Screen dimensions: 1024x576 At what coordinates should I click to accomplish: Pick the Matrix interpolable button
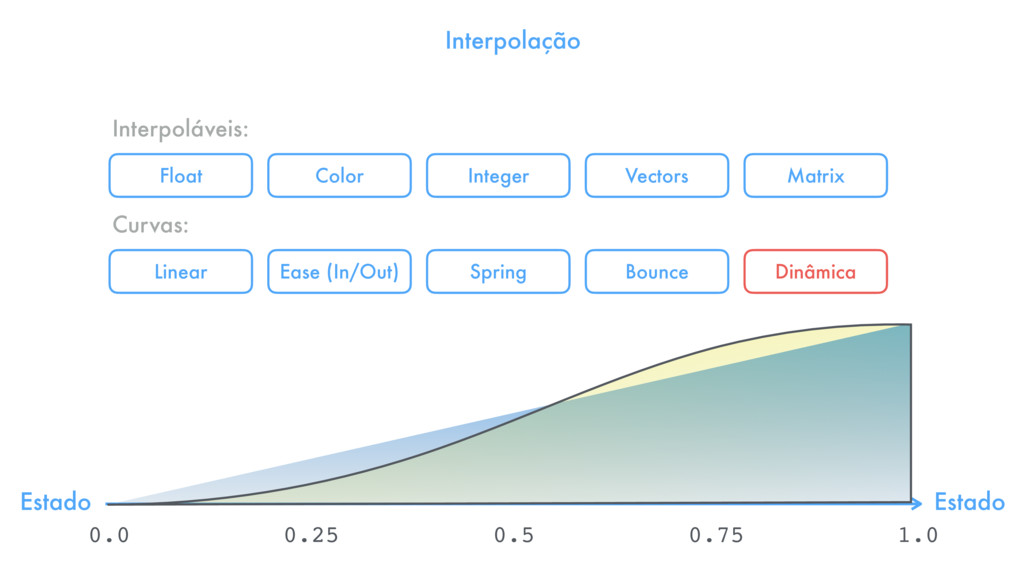tap(816, 176)
